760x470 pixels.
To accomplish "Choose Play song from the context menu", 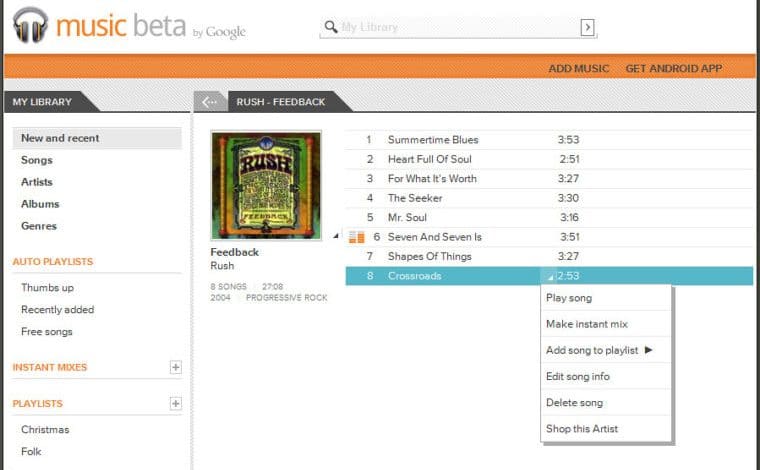I will coord(606,298).
